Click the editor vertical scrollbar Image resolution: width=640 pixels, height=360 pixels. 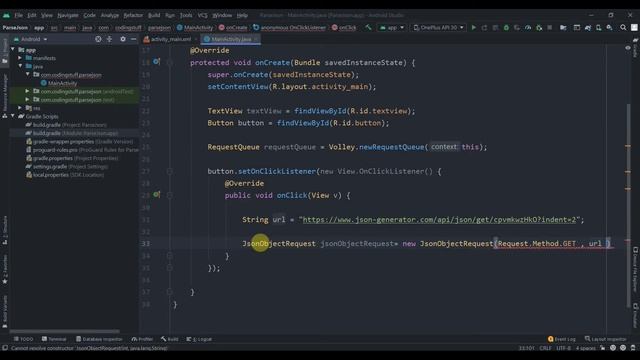(x=628, y=206)
